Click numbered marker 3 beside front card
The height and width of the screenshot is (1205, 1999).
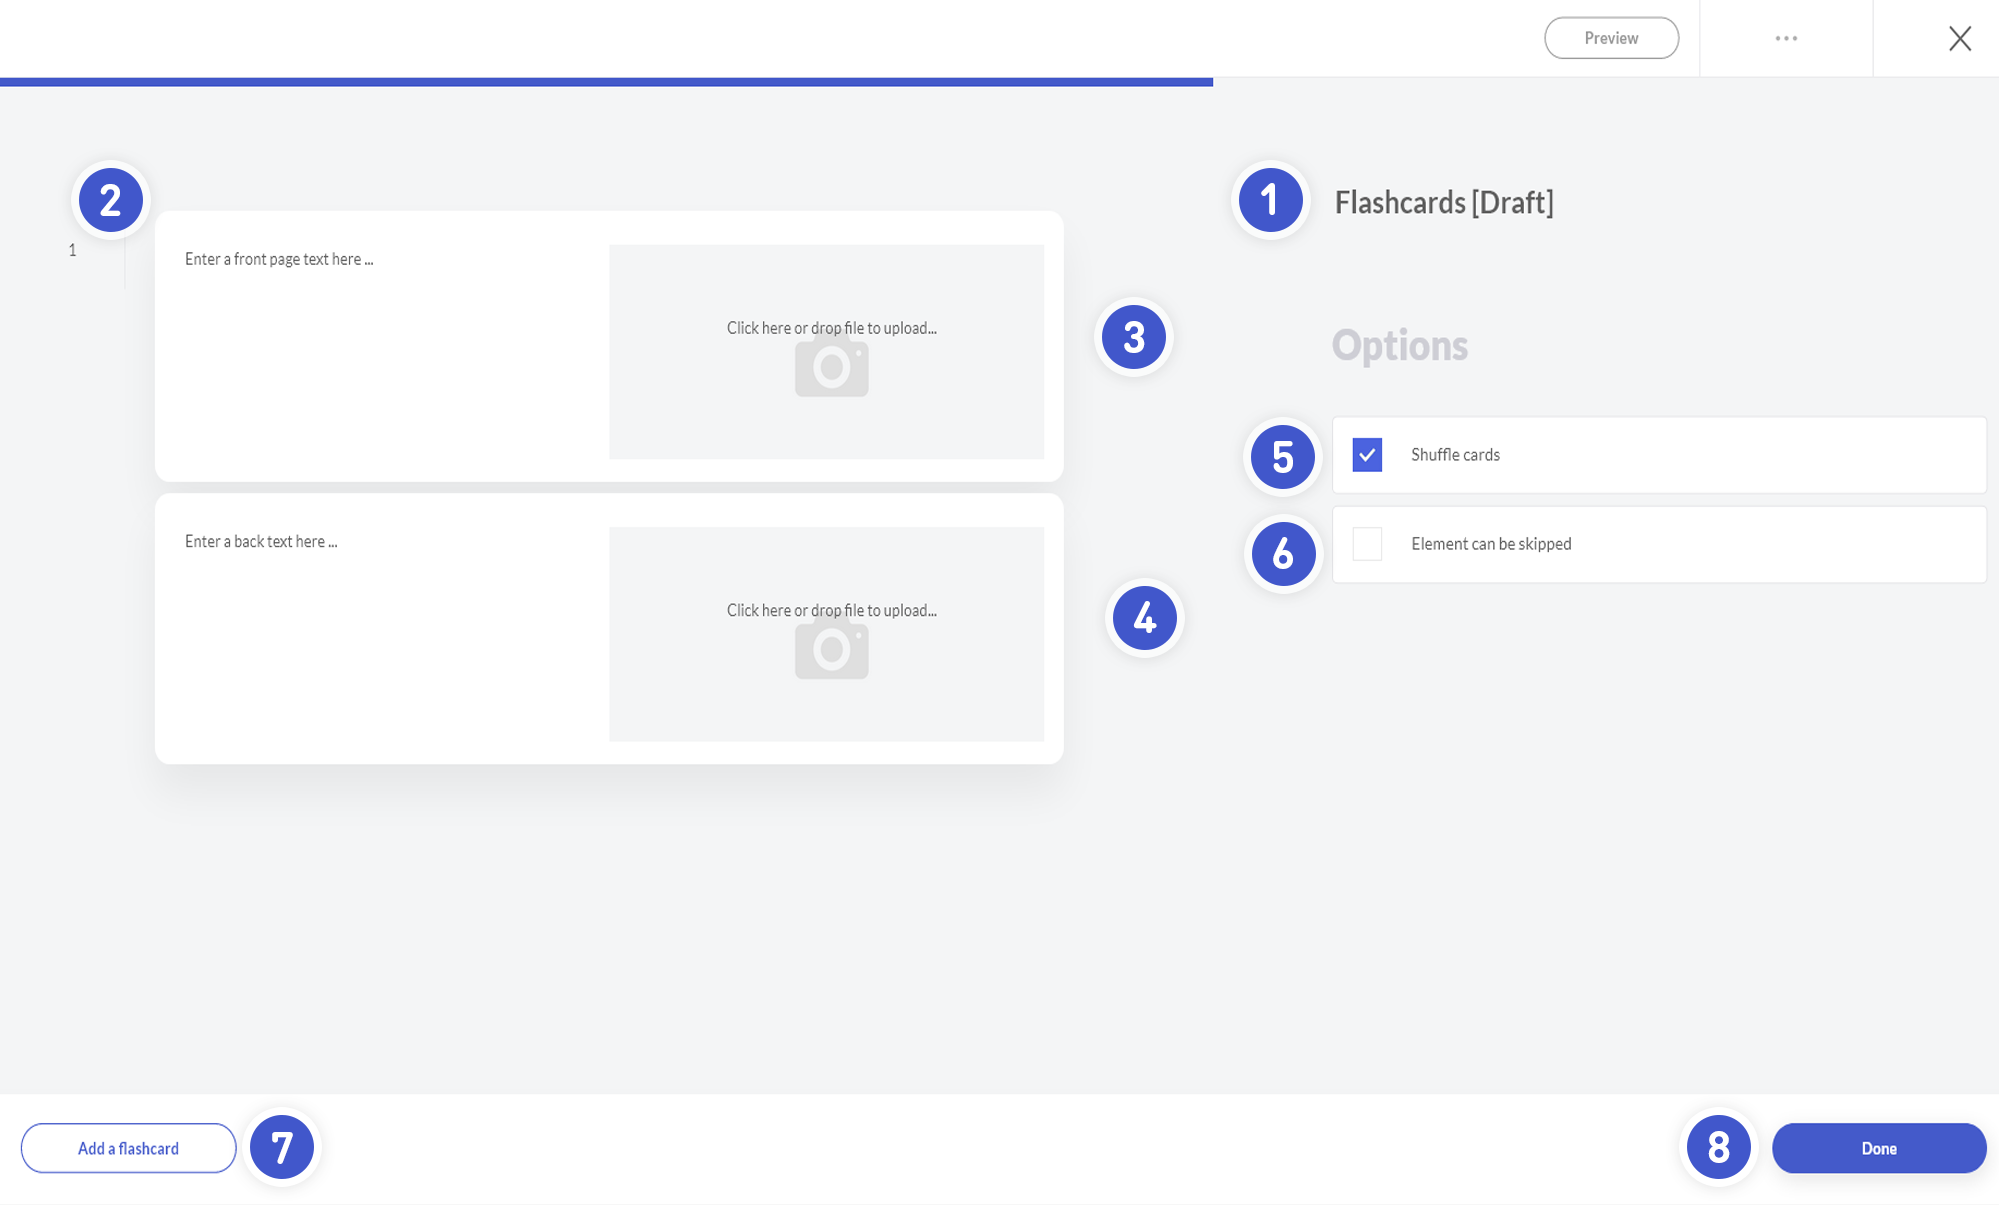1133,337
